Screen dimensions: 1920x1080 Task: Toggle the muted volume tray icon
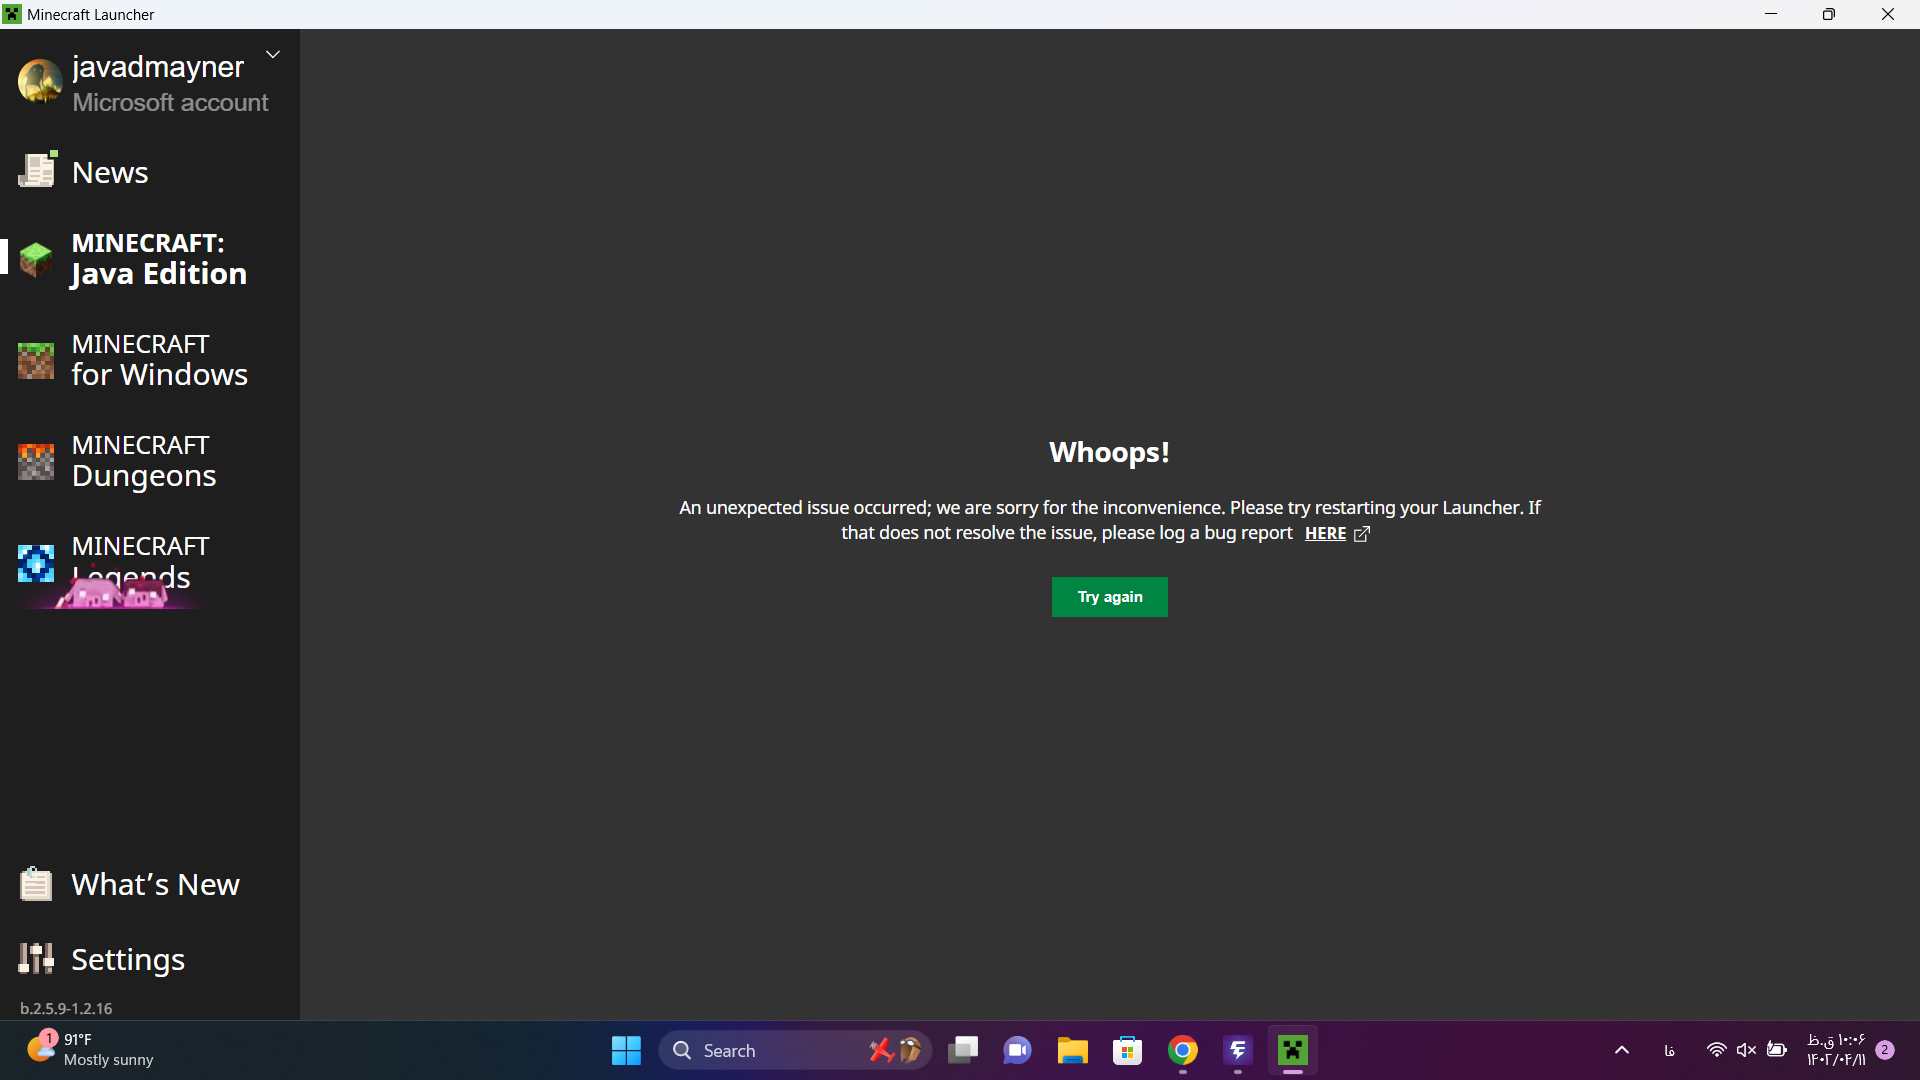coord(1746,1050)
